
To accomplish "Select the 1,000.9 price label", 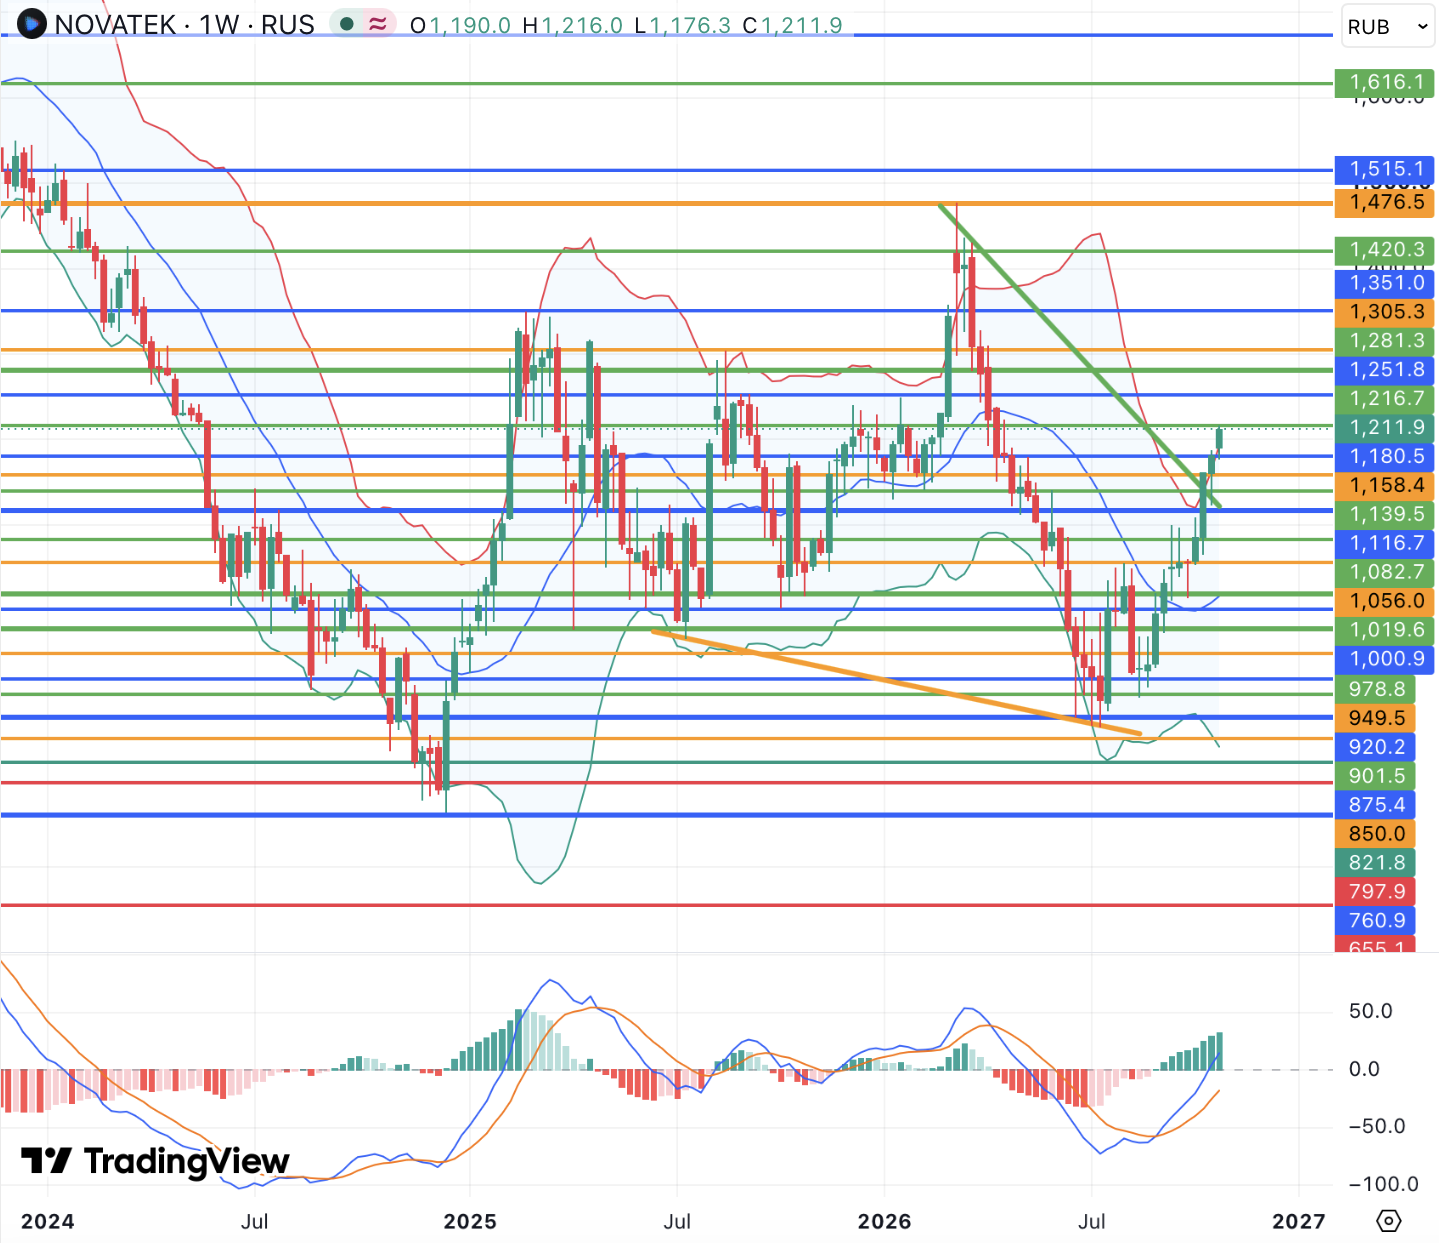I will point(1385,659).
